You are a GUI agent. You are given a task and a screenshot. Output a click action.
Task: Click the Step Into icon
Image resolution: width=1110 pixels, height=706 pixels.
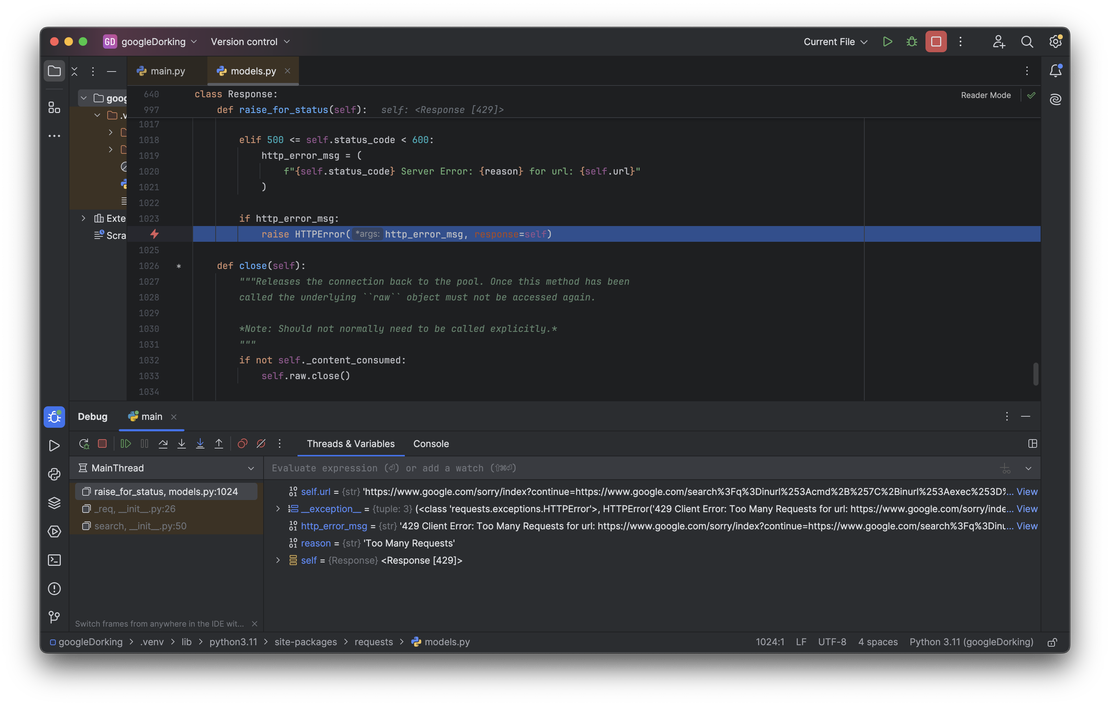pyautogui.click(x=181, y=444)
